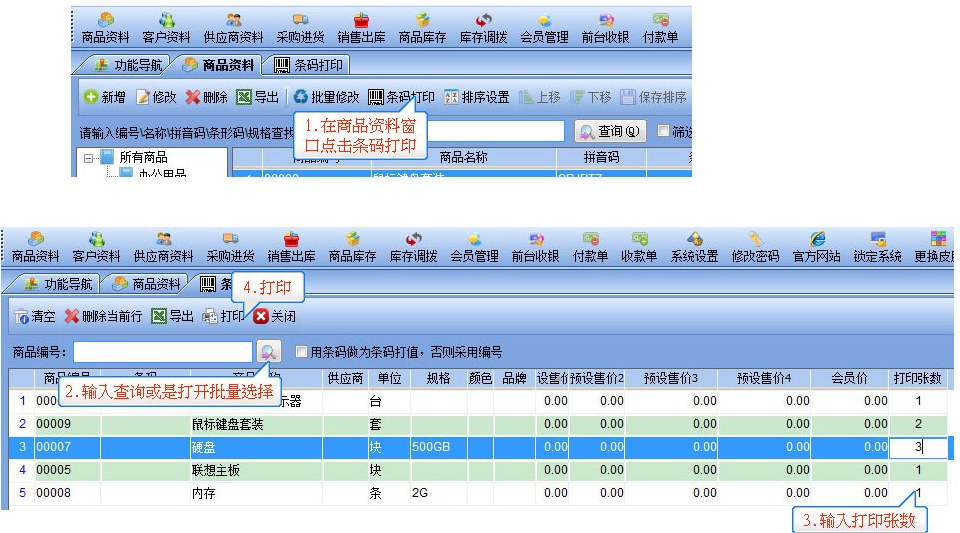
Task: Open 商品库存 in the lower window's main toolbar
Action: tap(352, 247)
